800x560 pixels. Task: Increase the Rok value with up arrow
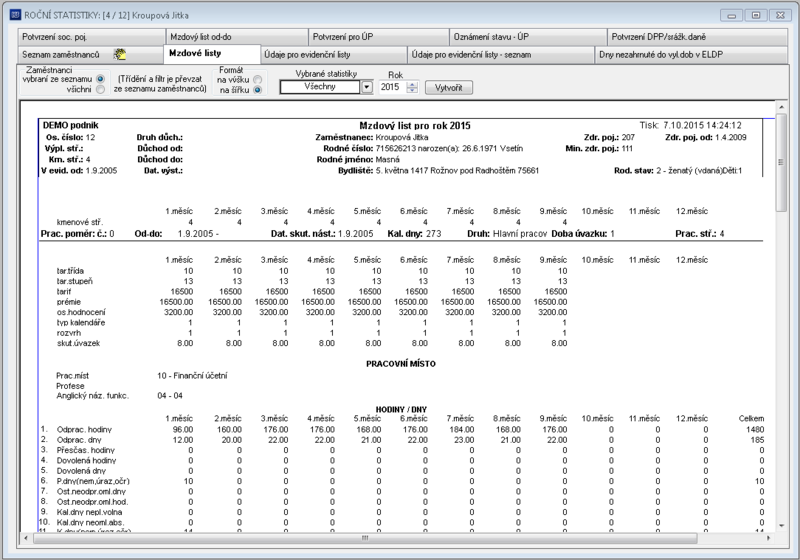tap(412, 84)
